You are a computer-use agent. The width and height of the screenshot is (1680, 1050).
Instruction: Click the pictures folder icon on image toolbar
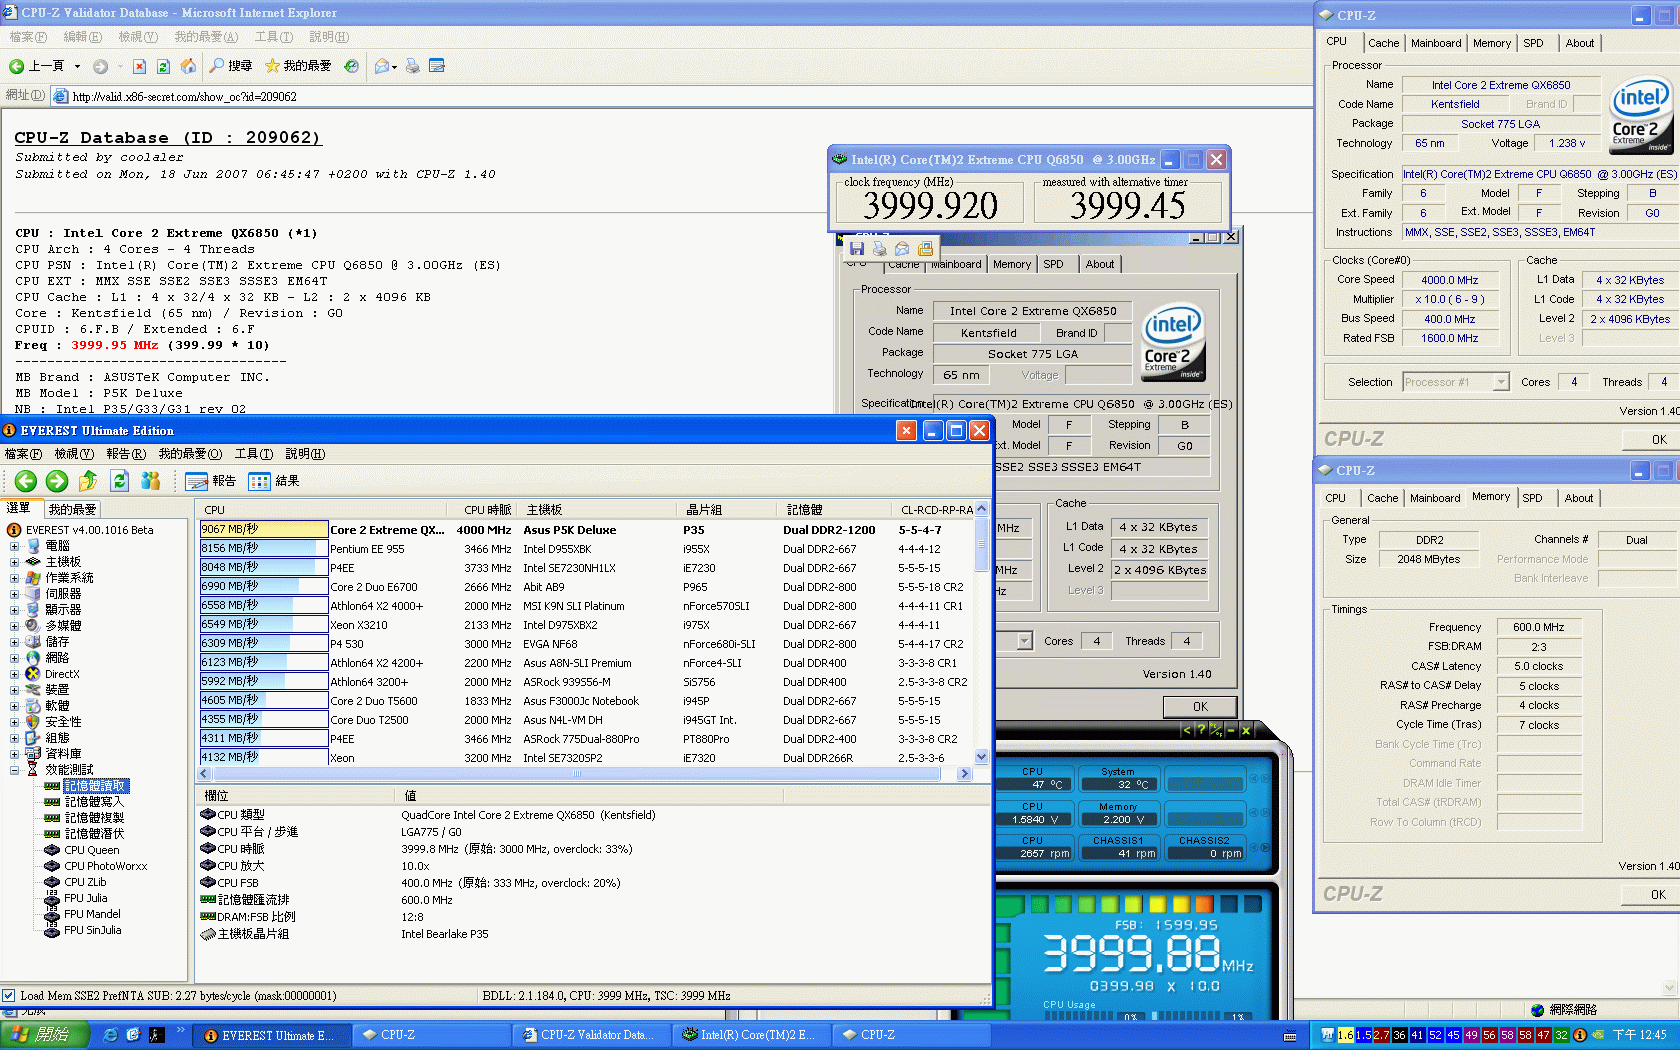pos(925,248)
